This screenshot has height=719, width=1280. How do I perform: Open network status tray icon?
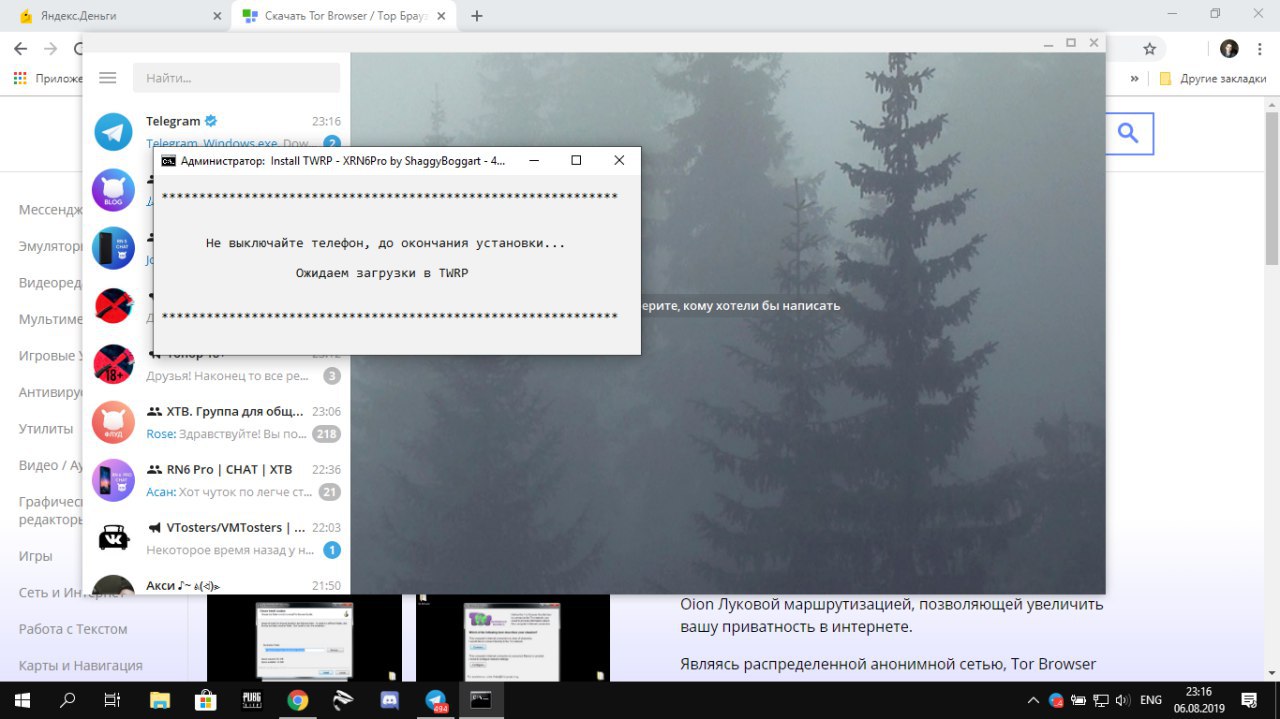(1102, 700)
